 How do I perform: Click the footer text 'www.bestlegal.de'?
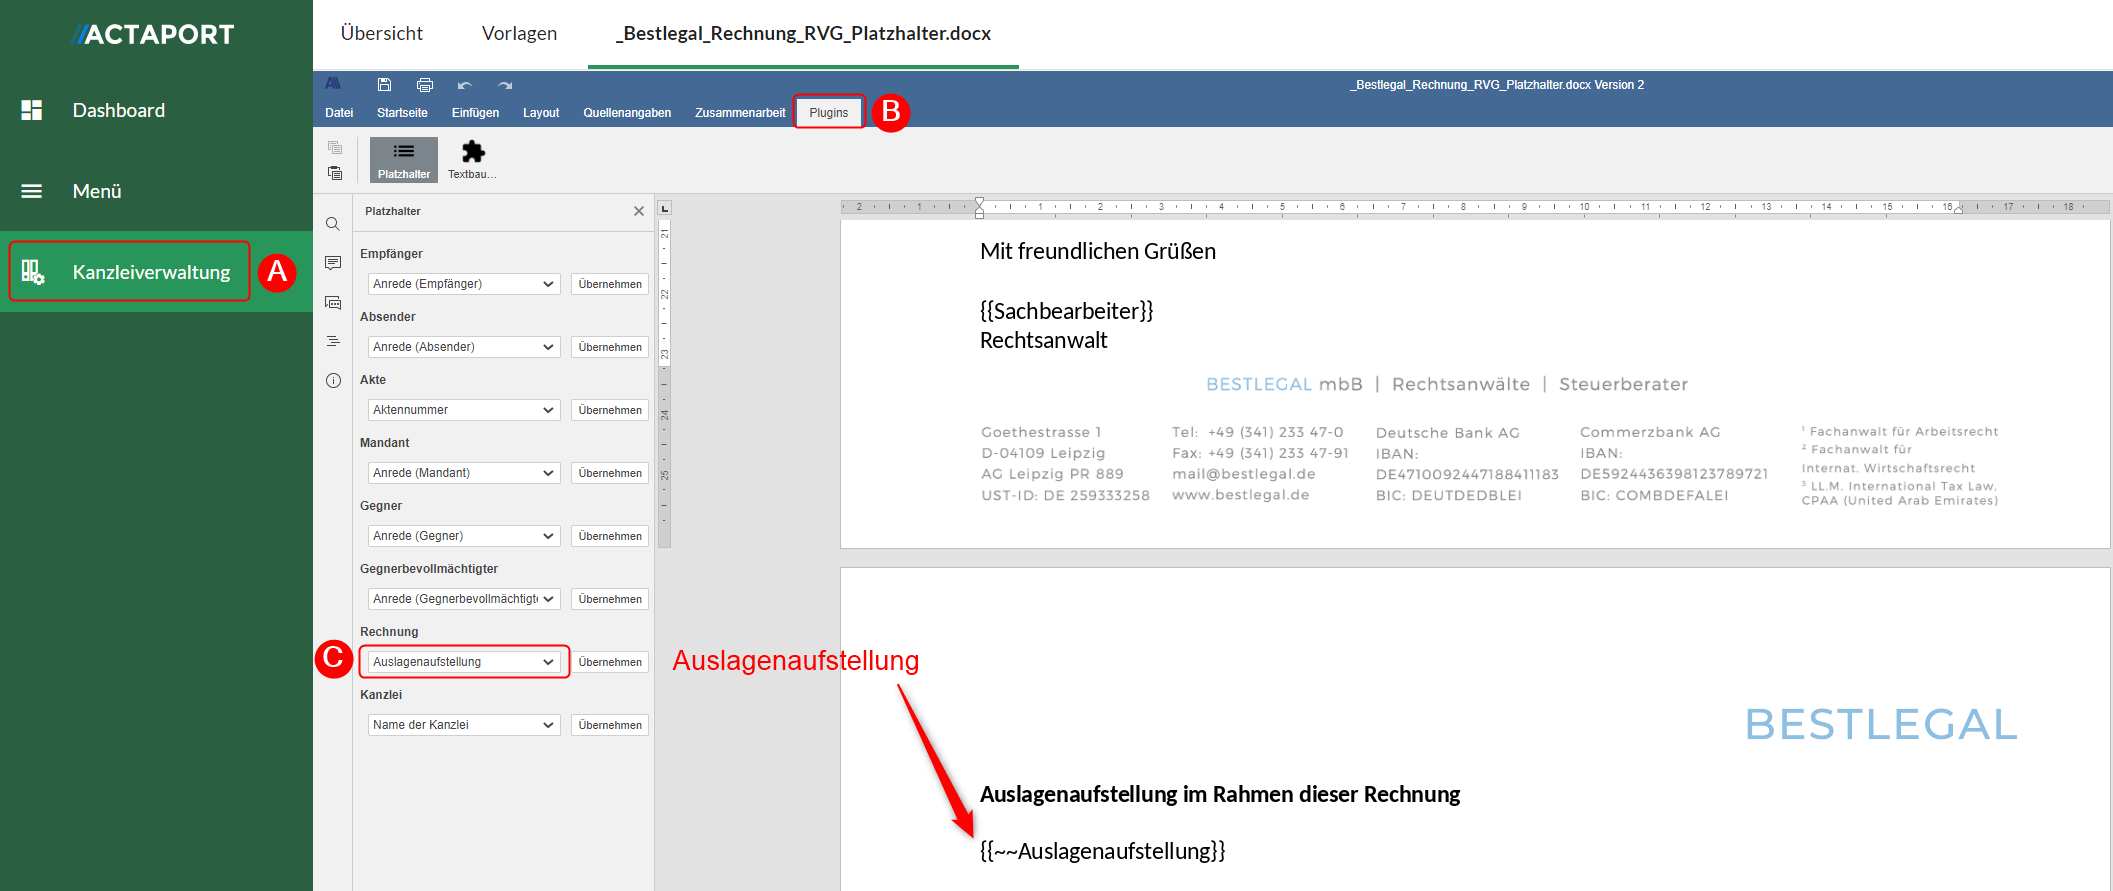[1241, 495]
